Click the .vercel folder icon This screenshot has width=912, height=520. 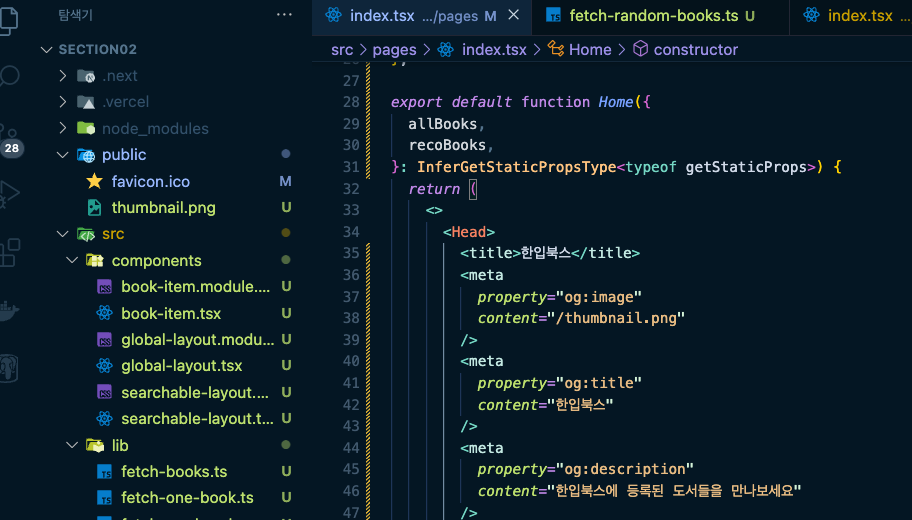point(86,102)
